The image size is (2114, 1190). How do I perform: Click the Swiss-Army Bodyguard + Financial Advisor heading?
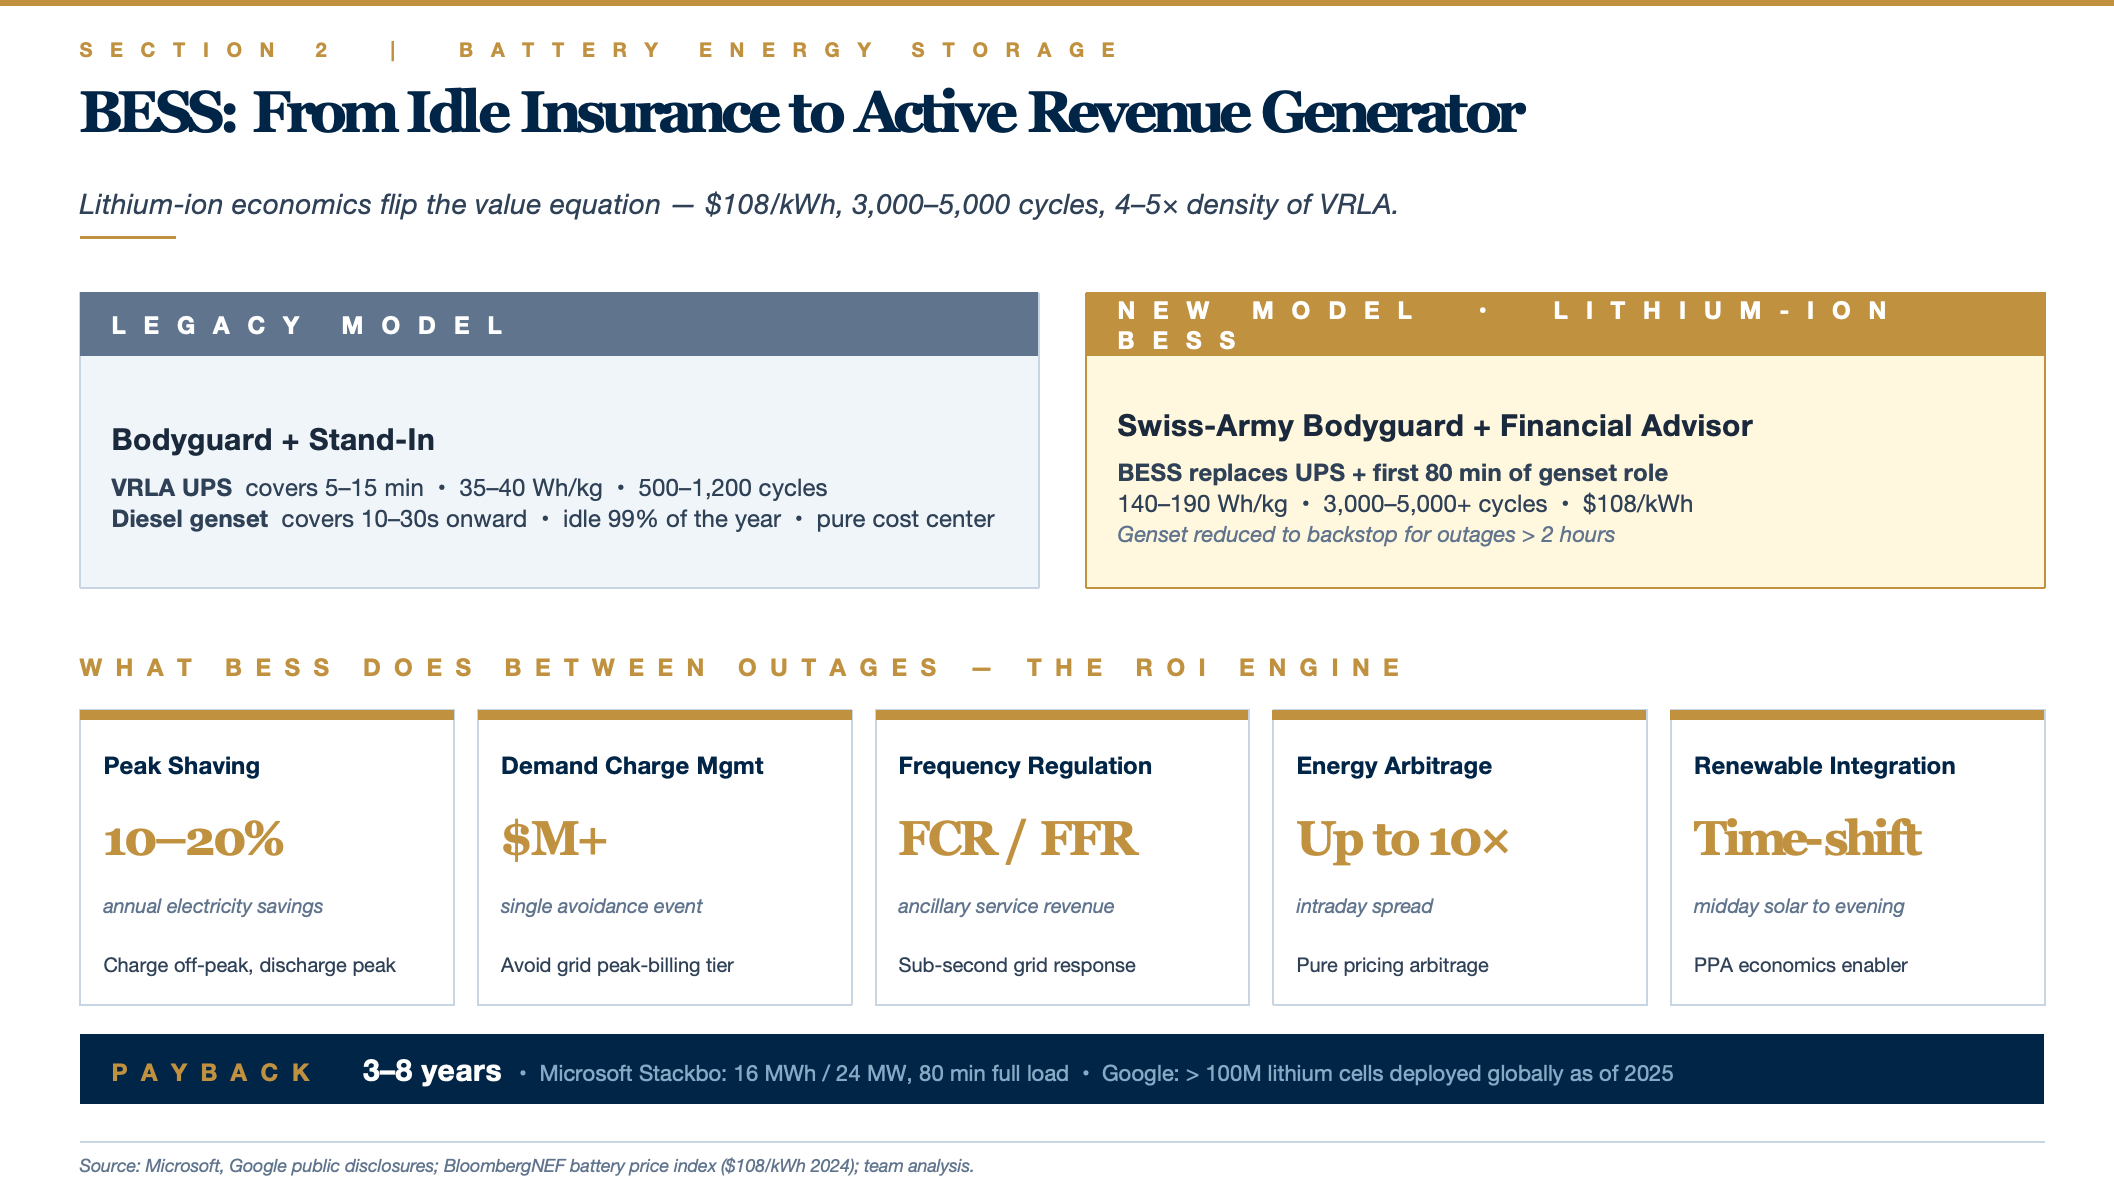click(1434, 426)
